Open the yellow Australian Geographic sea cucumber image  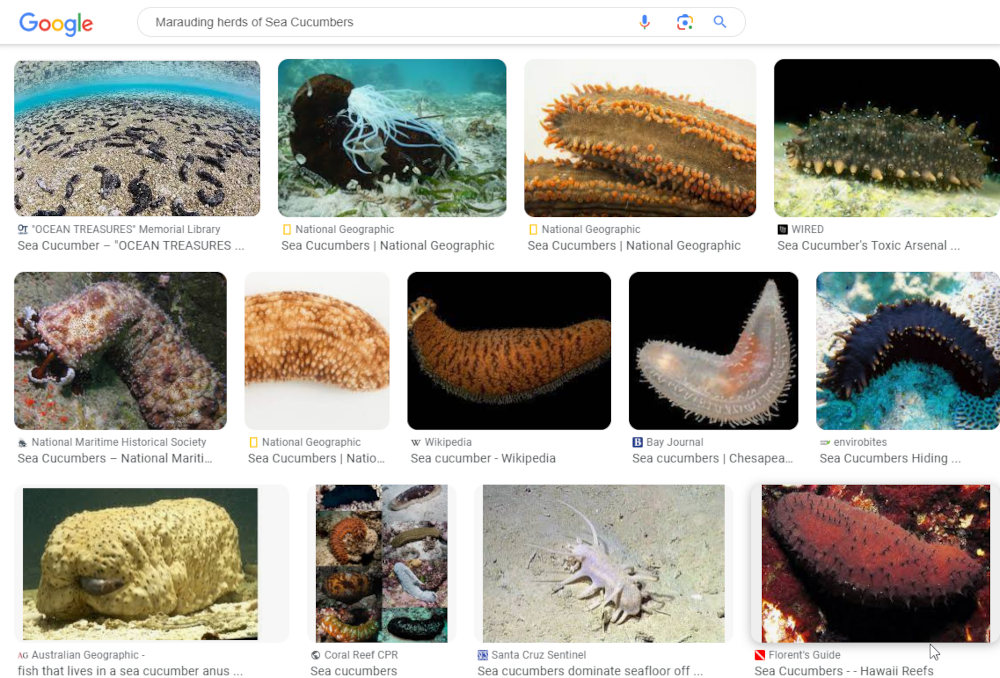[140, 564]
